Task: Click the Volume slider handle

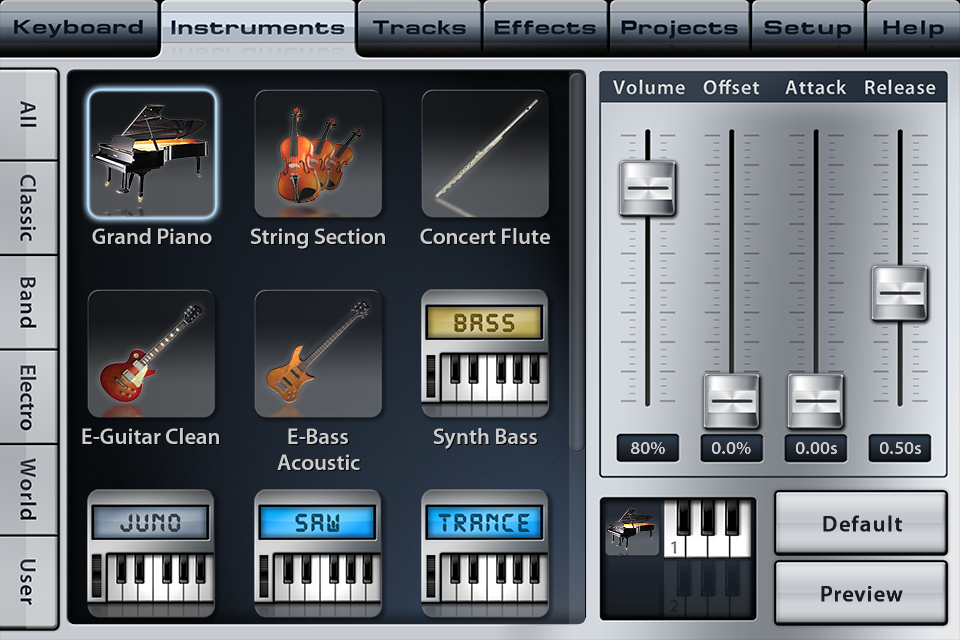Action: pos(647,188)
